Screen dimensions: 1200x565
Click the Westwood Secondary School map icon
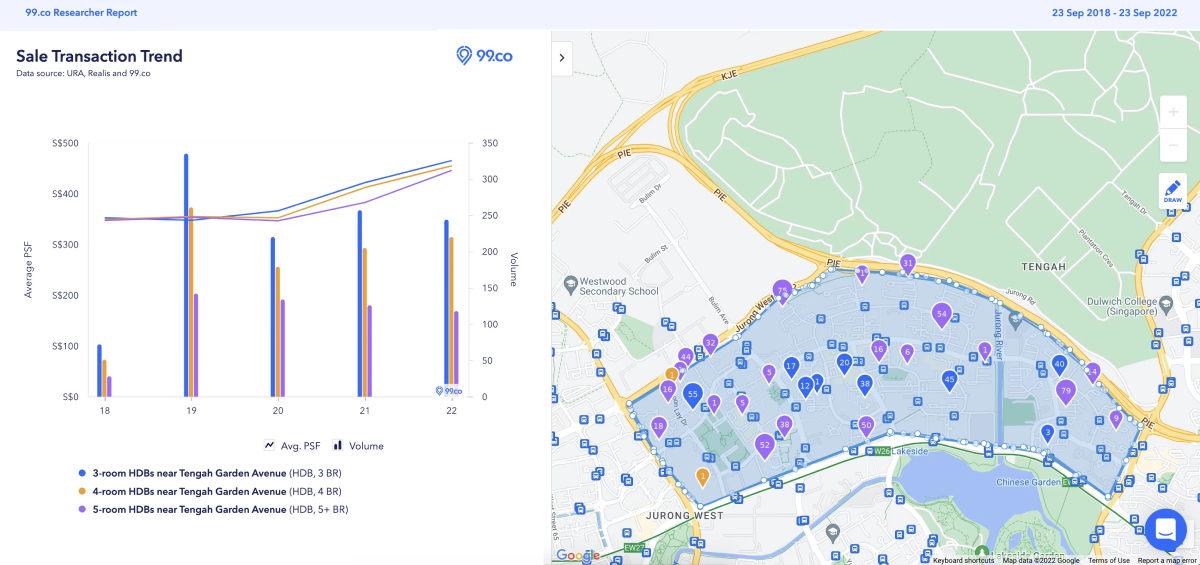click(x=571, y=285)
